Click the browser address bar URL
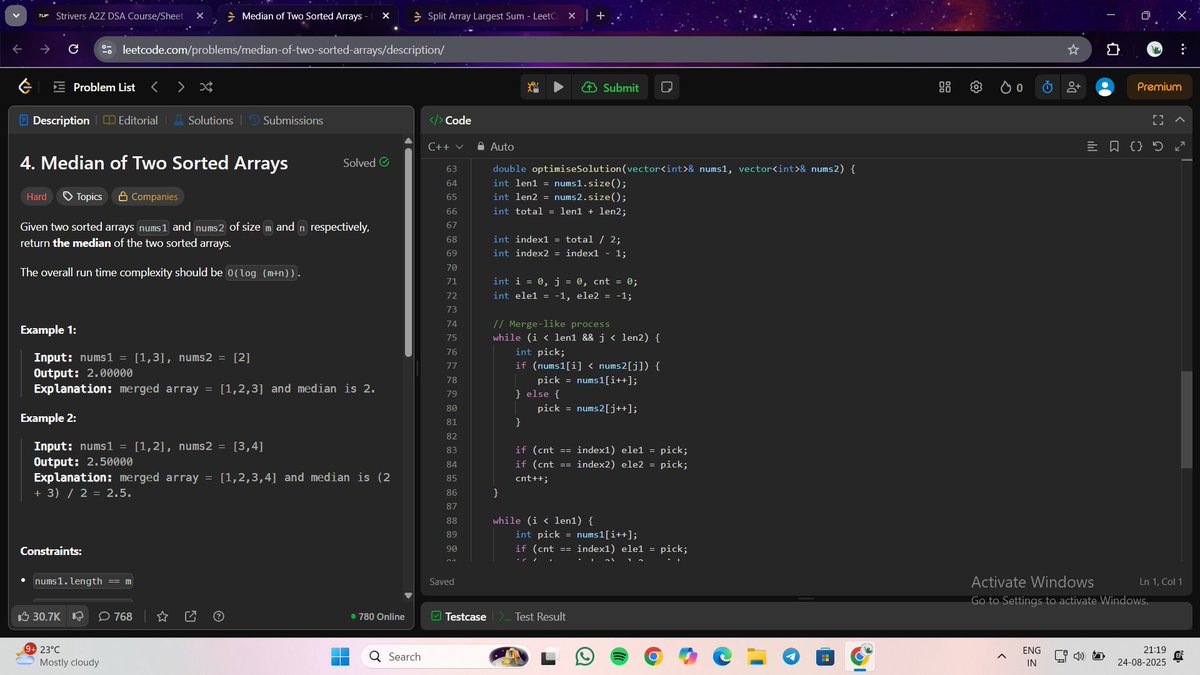This screenshot has width=1200, height=675. (x=283, y=49)
